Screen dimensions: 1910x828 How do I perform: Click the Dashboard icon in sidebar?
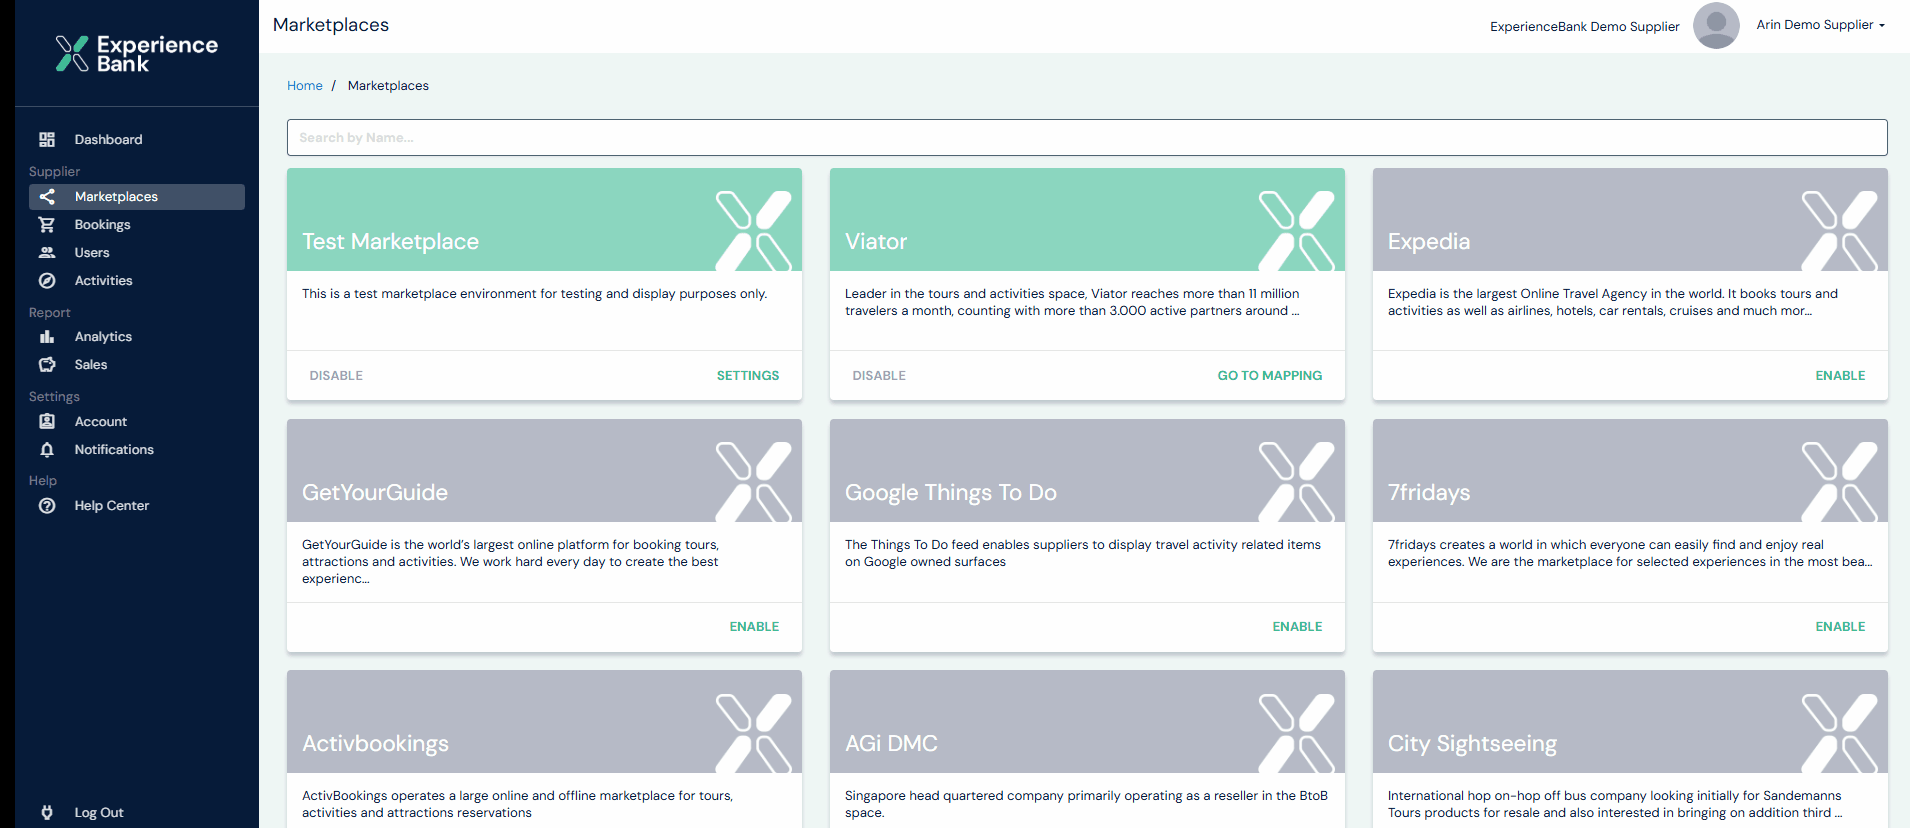tap(47, 140)
